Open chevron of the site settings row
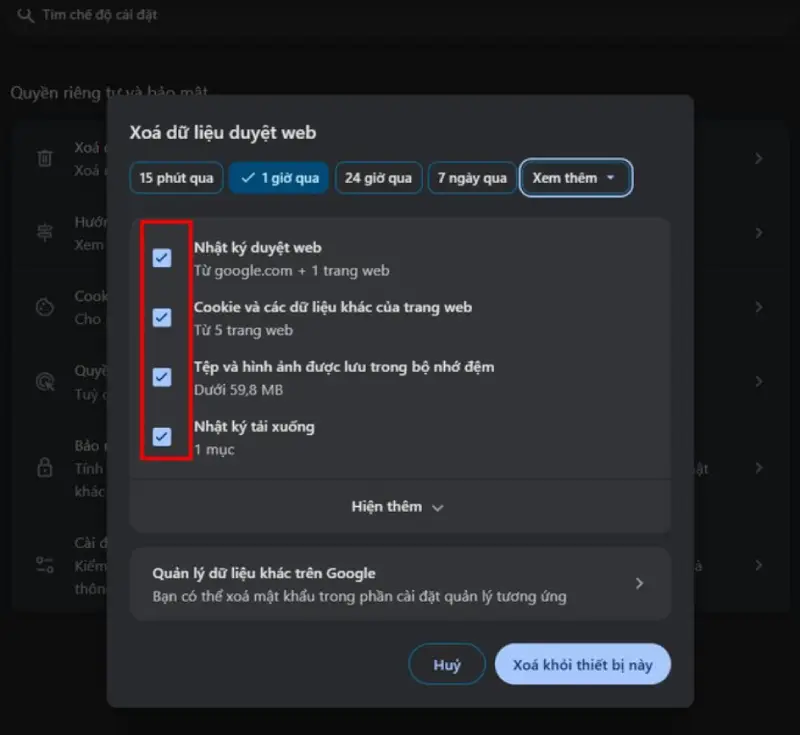 tap(759, 565)
